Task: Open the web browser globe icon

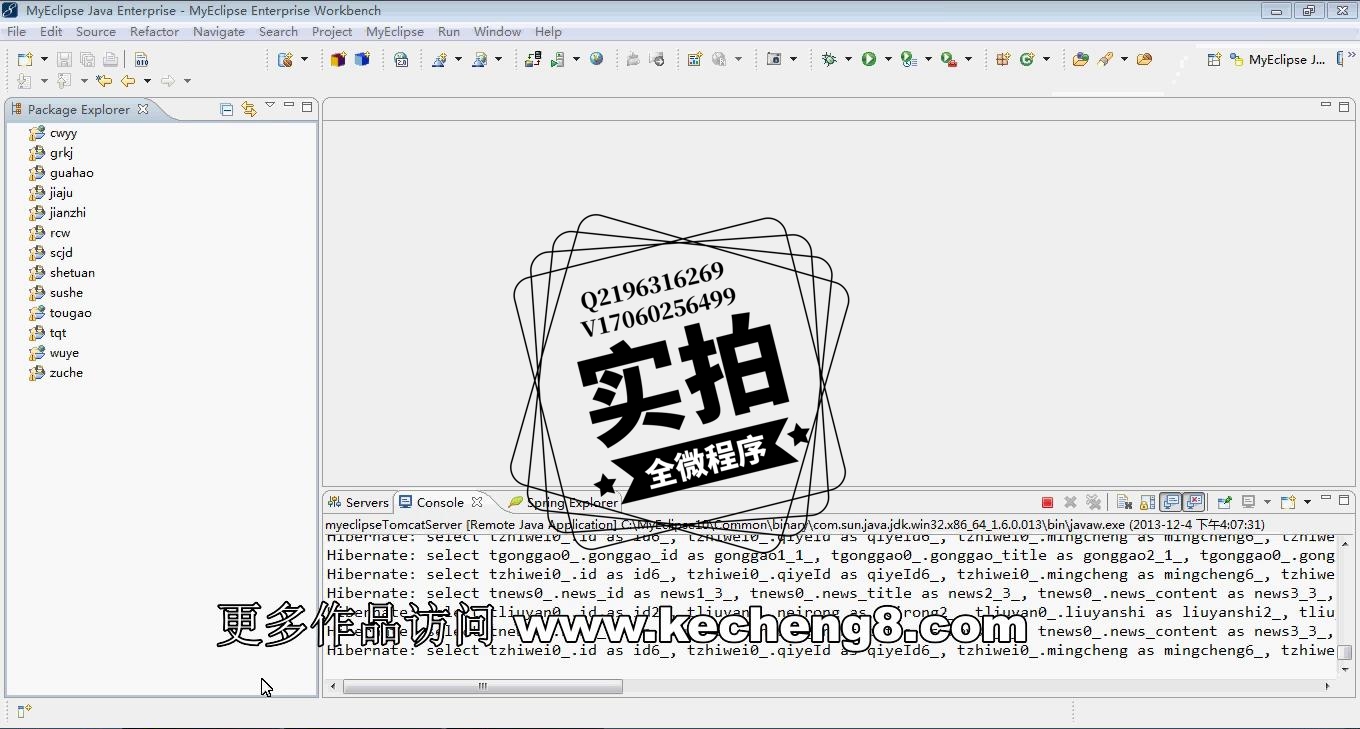Action: click(x=597, y=60)
